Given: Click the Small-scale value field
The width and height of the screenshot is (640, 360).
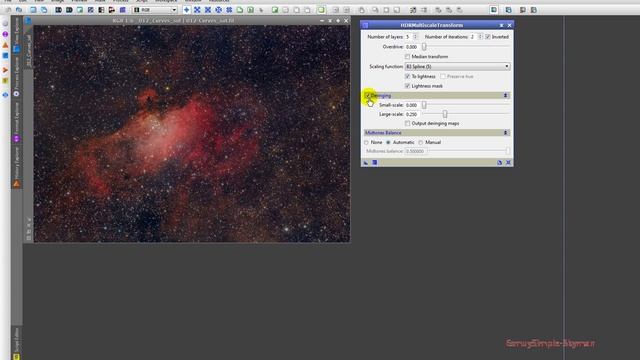Looking at the screenshot, I should tap(412, 105).
